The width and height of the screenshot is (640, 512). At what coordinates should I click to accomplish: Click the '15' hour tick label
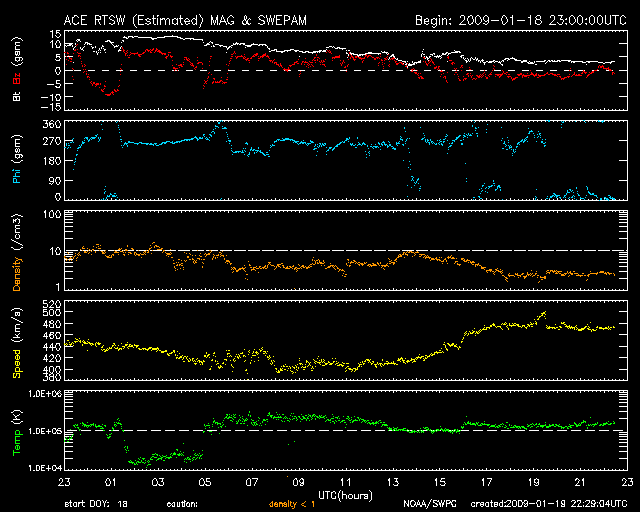pyautogui.click(x=440, y=482)
